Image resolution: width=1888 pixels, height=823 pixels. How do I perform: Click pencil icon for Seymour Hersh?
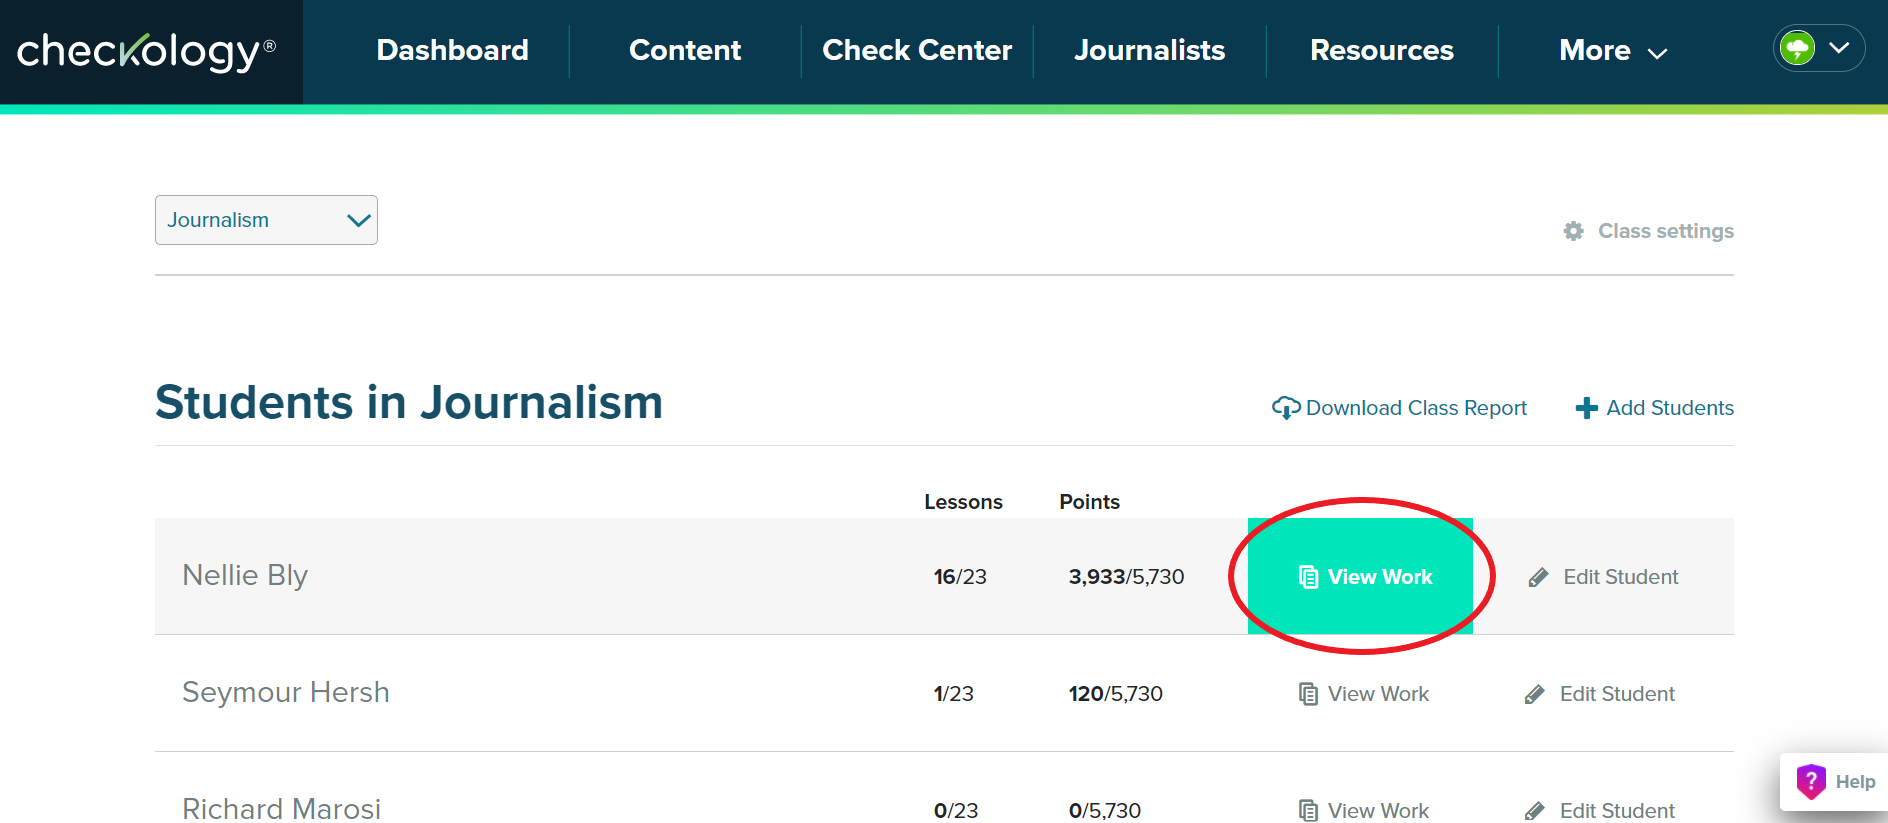pos(1535,694)
